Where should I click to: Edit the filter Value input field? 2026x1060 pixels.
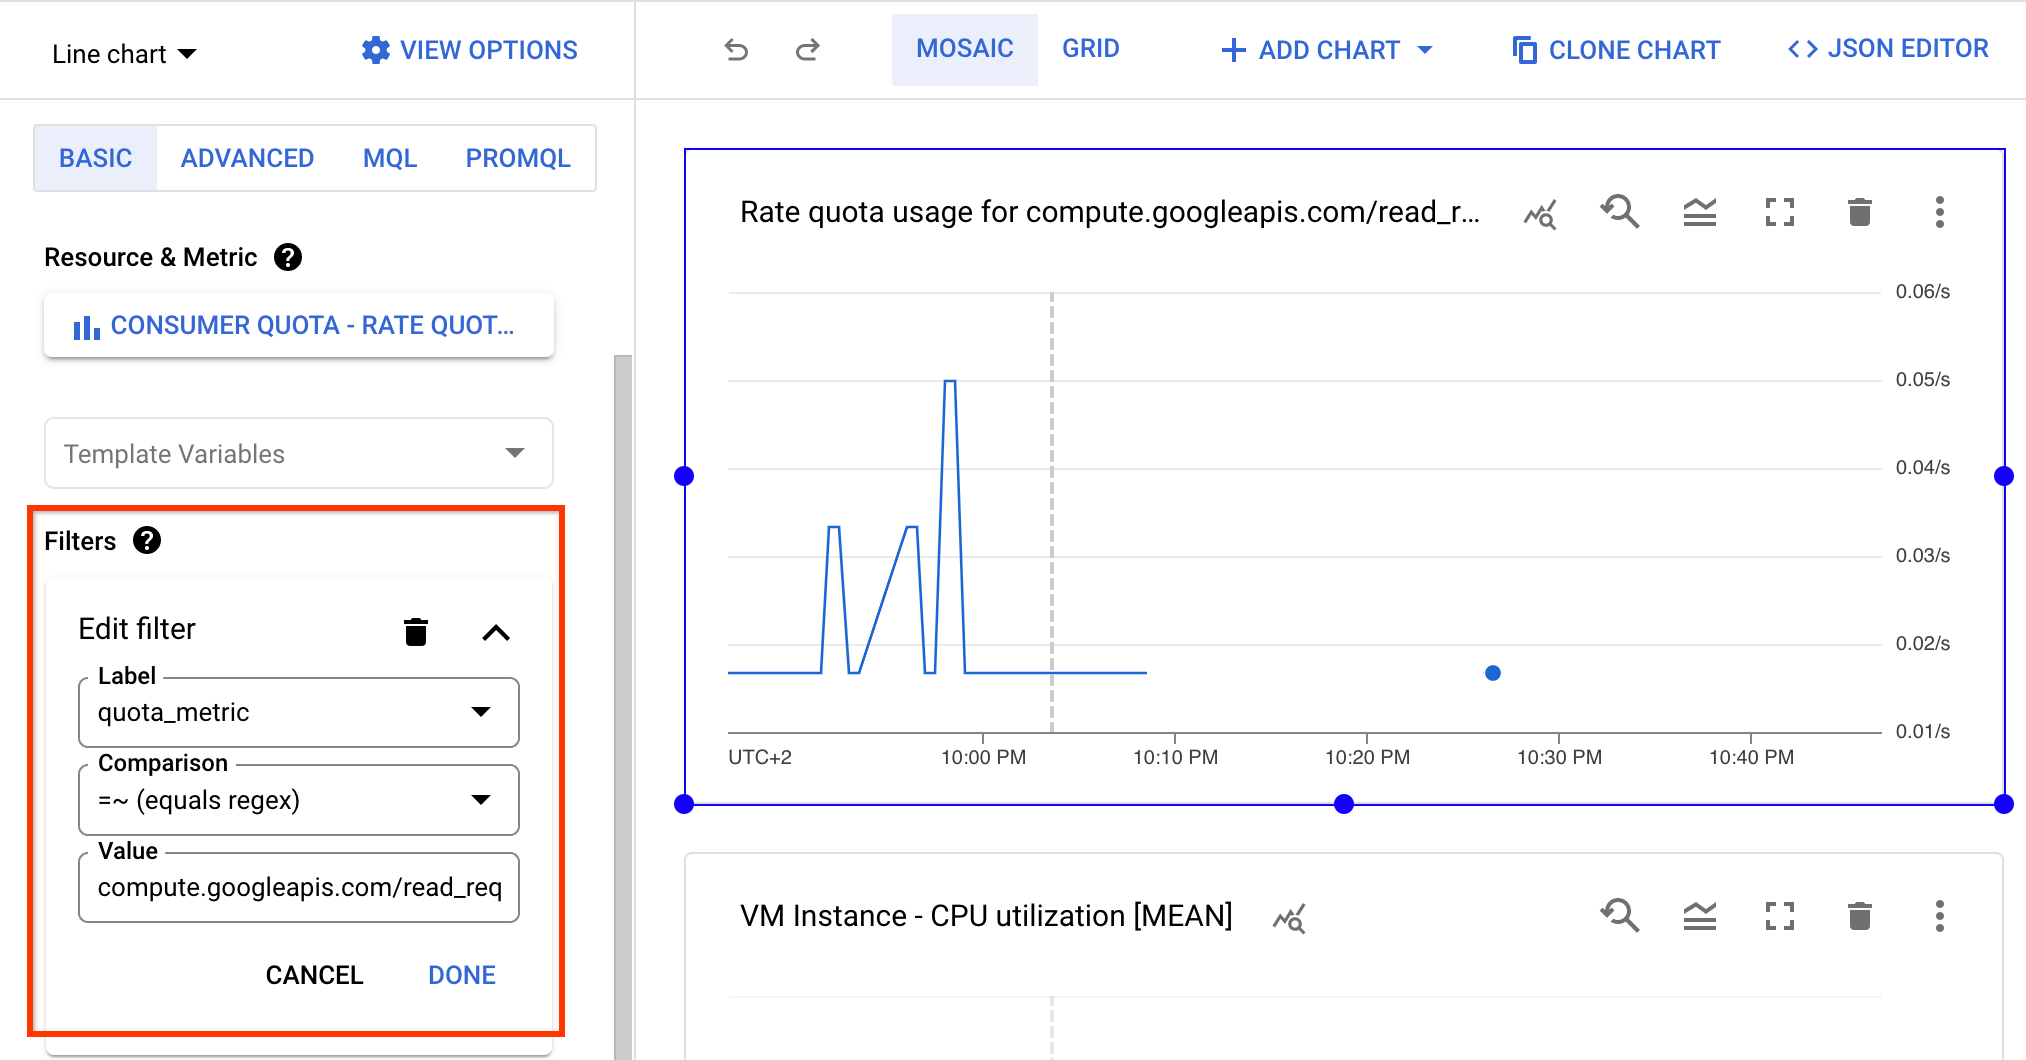click(297, 887)
